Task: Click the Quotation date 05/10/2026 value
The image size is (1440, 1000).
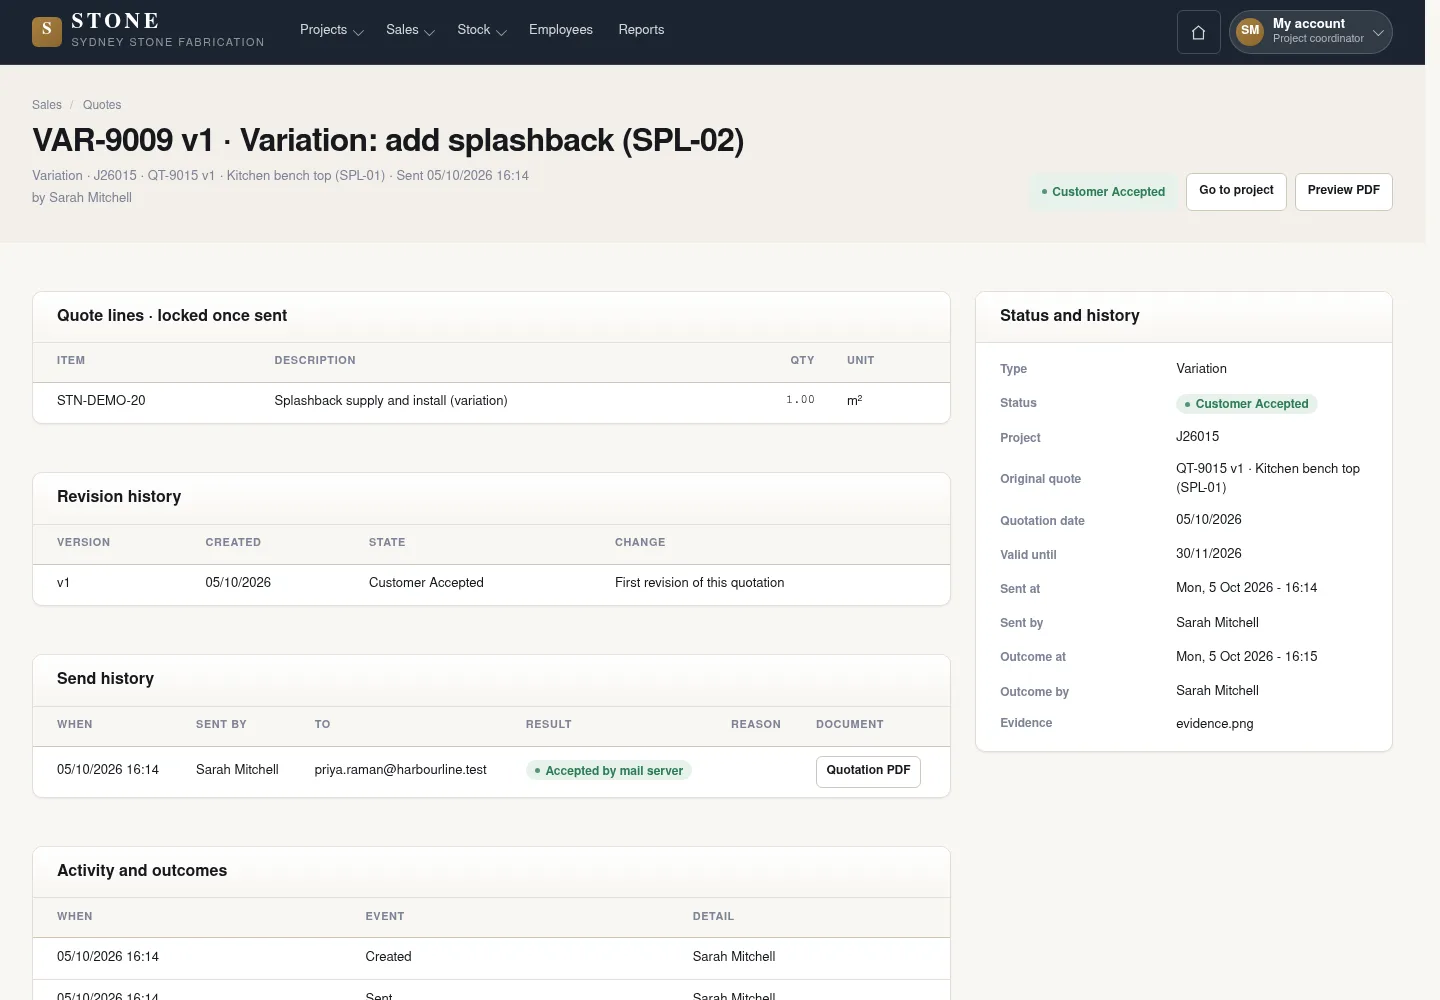Action: (x=1208, y=520)
